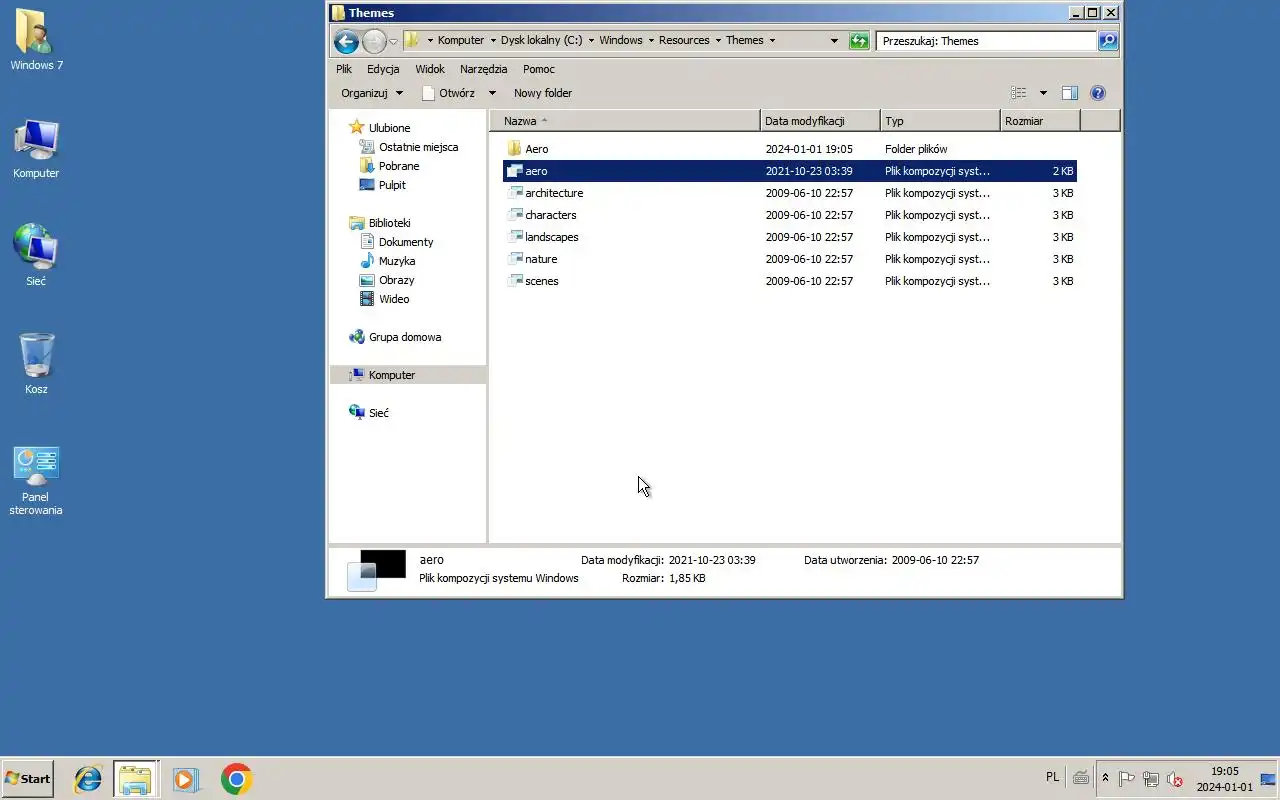Screen dimensions: 1280x800
Task: Expand the arrow after Komputer in address bar
Action: click(491, 41)
